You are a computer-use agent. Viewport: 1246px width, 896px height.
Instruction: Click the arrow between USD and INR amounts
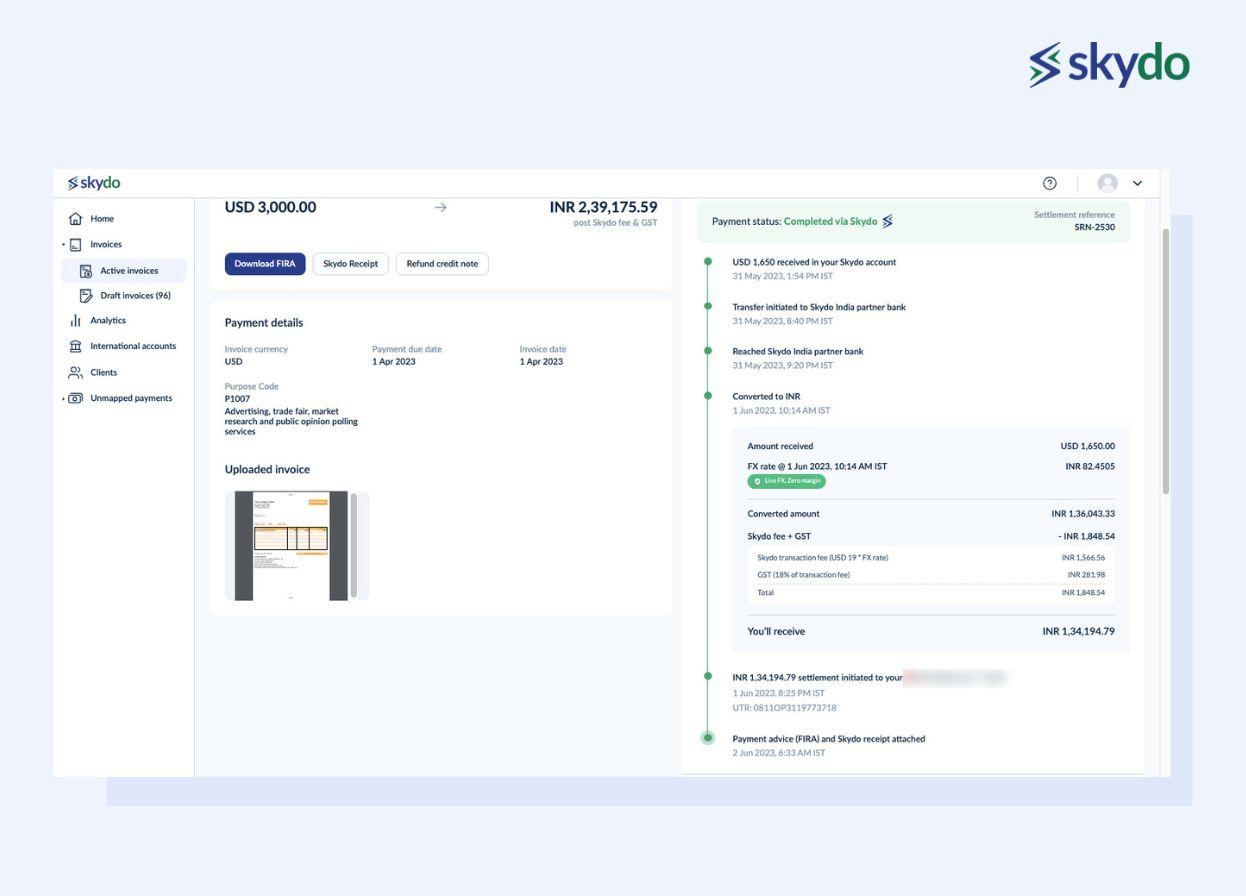click(441, 207)
